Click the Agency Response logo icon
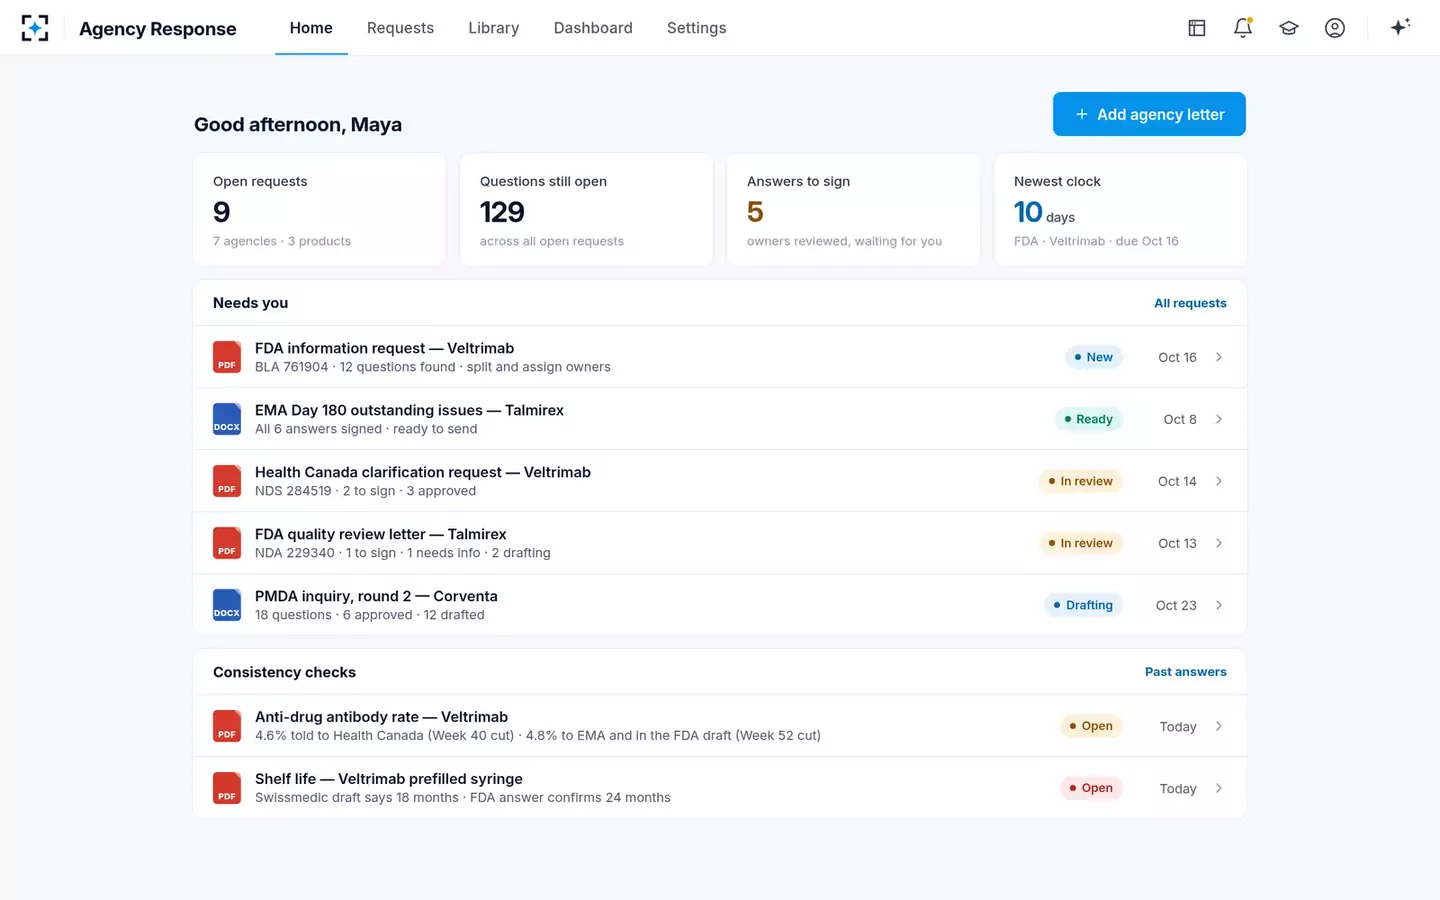The height and width of the screenshot is (900, 1440). [35, 28]
